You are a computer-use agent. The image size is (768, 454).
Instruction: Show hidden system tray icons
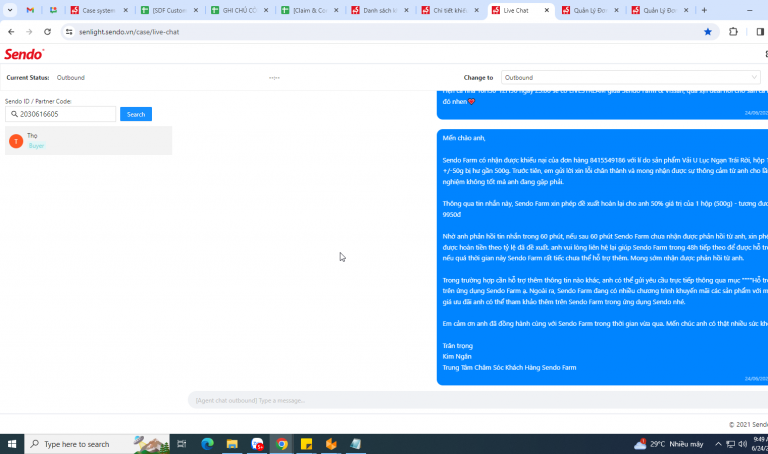(718, 444)
